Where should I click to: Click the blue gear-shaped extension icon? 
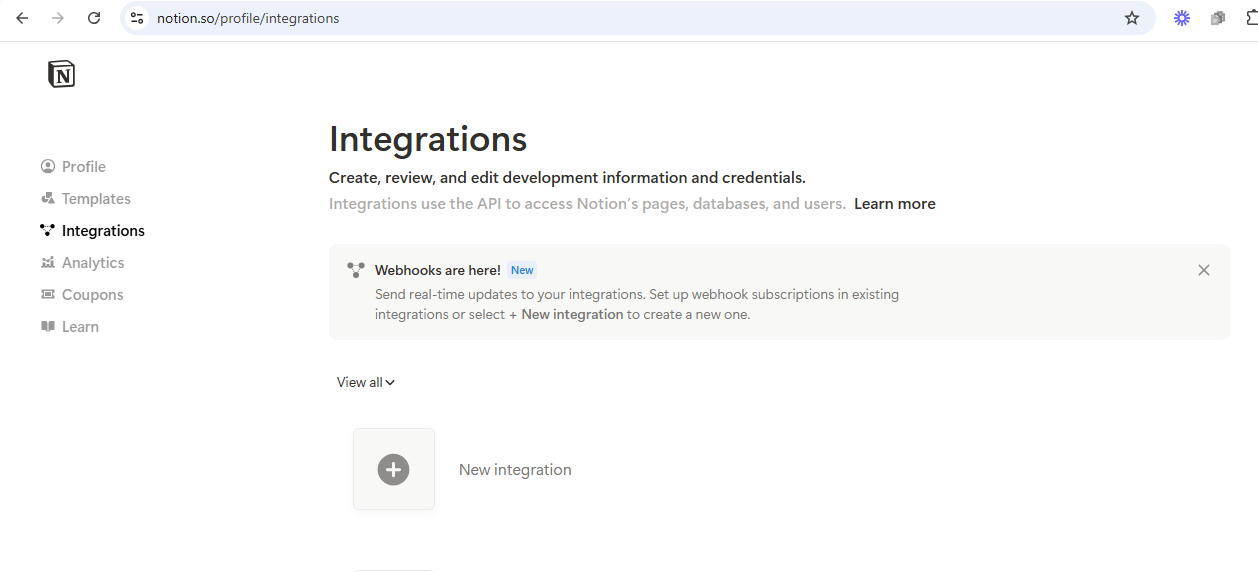(x=1182, y=18)
